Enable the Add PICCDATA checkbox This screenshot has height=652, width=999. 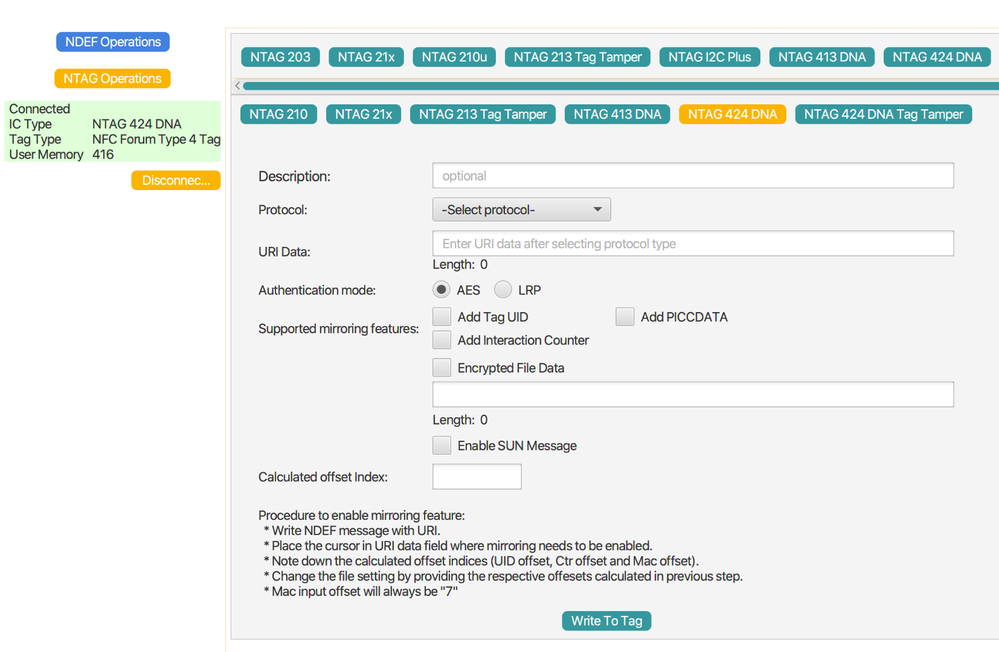pyautogui.click(x=625, y=317)
